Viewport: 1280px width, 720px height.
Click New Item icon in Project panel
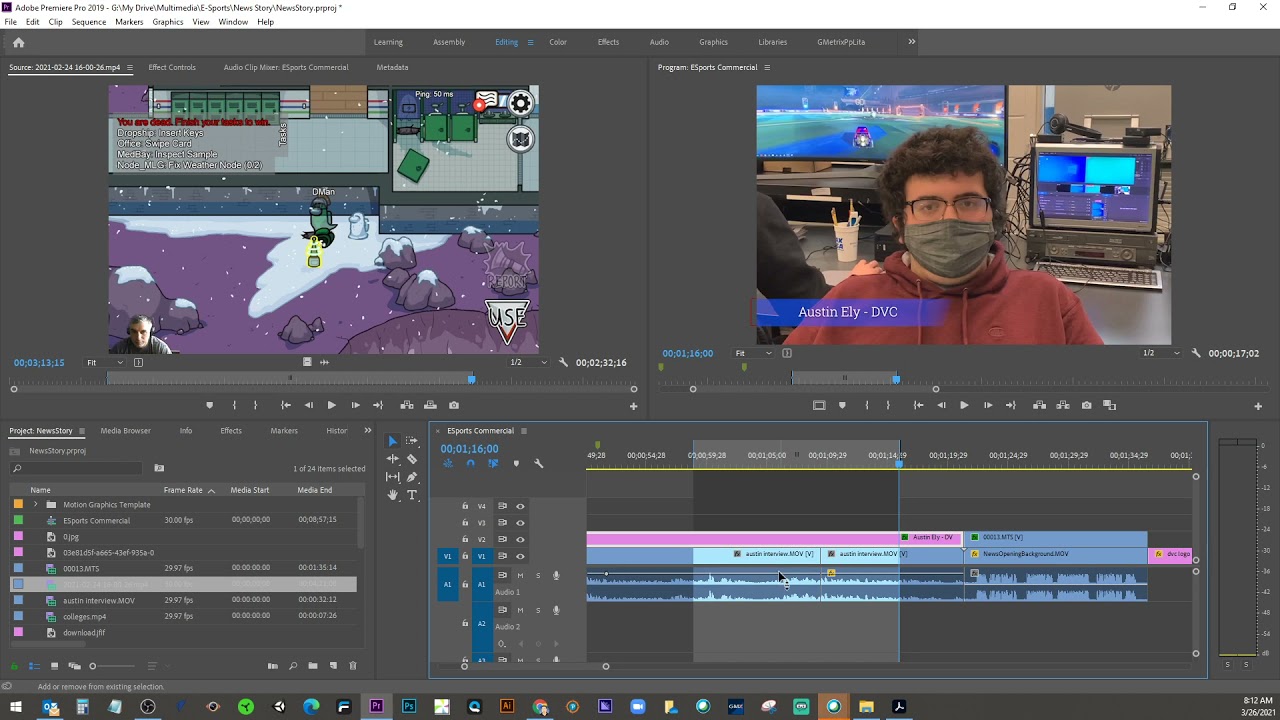tap(333, 666)
